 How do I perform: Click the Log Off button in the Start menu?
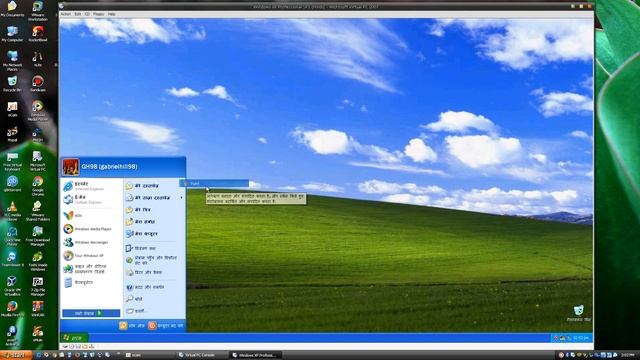[132, 326]
